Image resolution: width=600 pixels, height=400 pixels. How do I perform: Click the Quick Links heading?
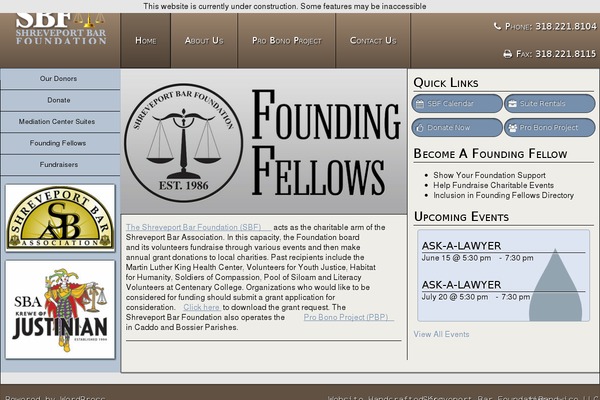(x=446, y=83)
